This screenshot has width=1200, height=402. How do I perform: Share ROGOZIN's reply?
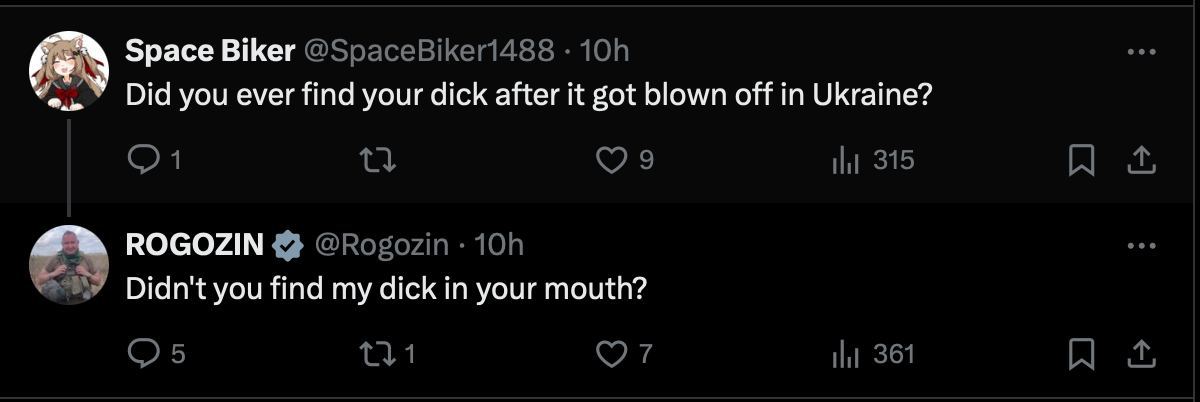1141,353
